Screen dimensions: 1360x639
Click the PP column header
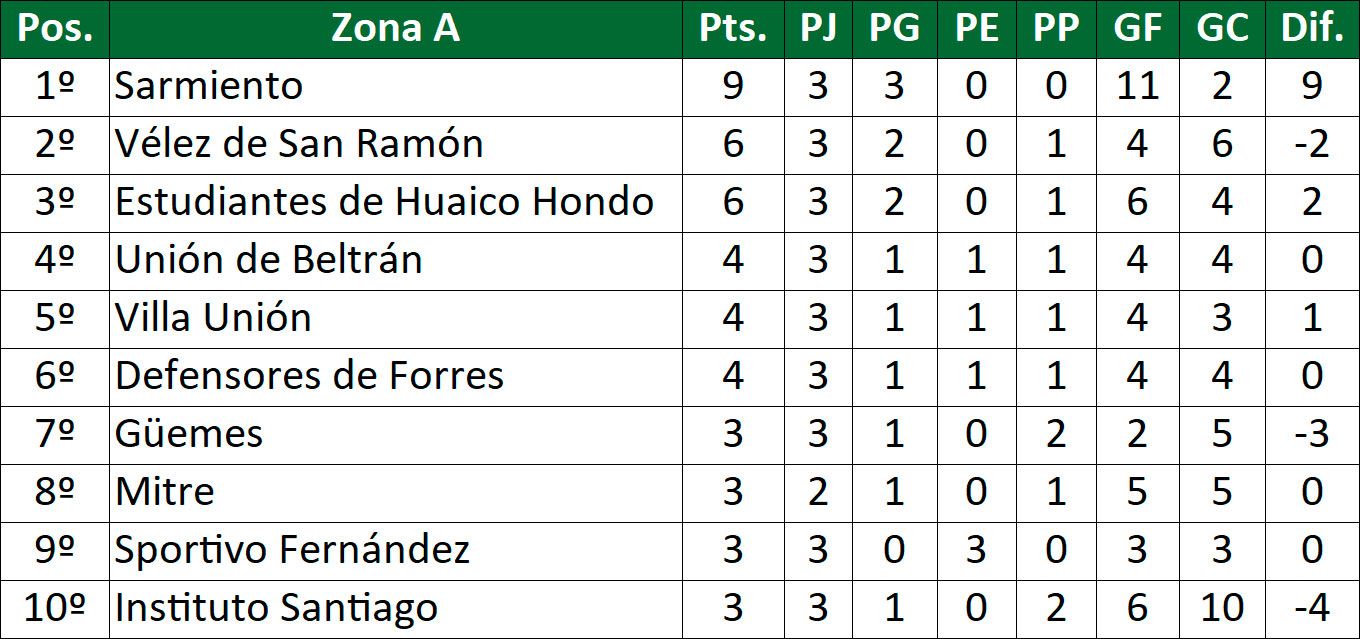(x=1056, y=29)
